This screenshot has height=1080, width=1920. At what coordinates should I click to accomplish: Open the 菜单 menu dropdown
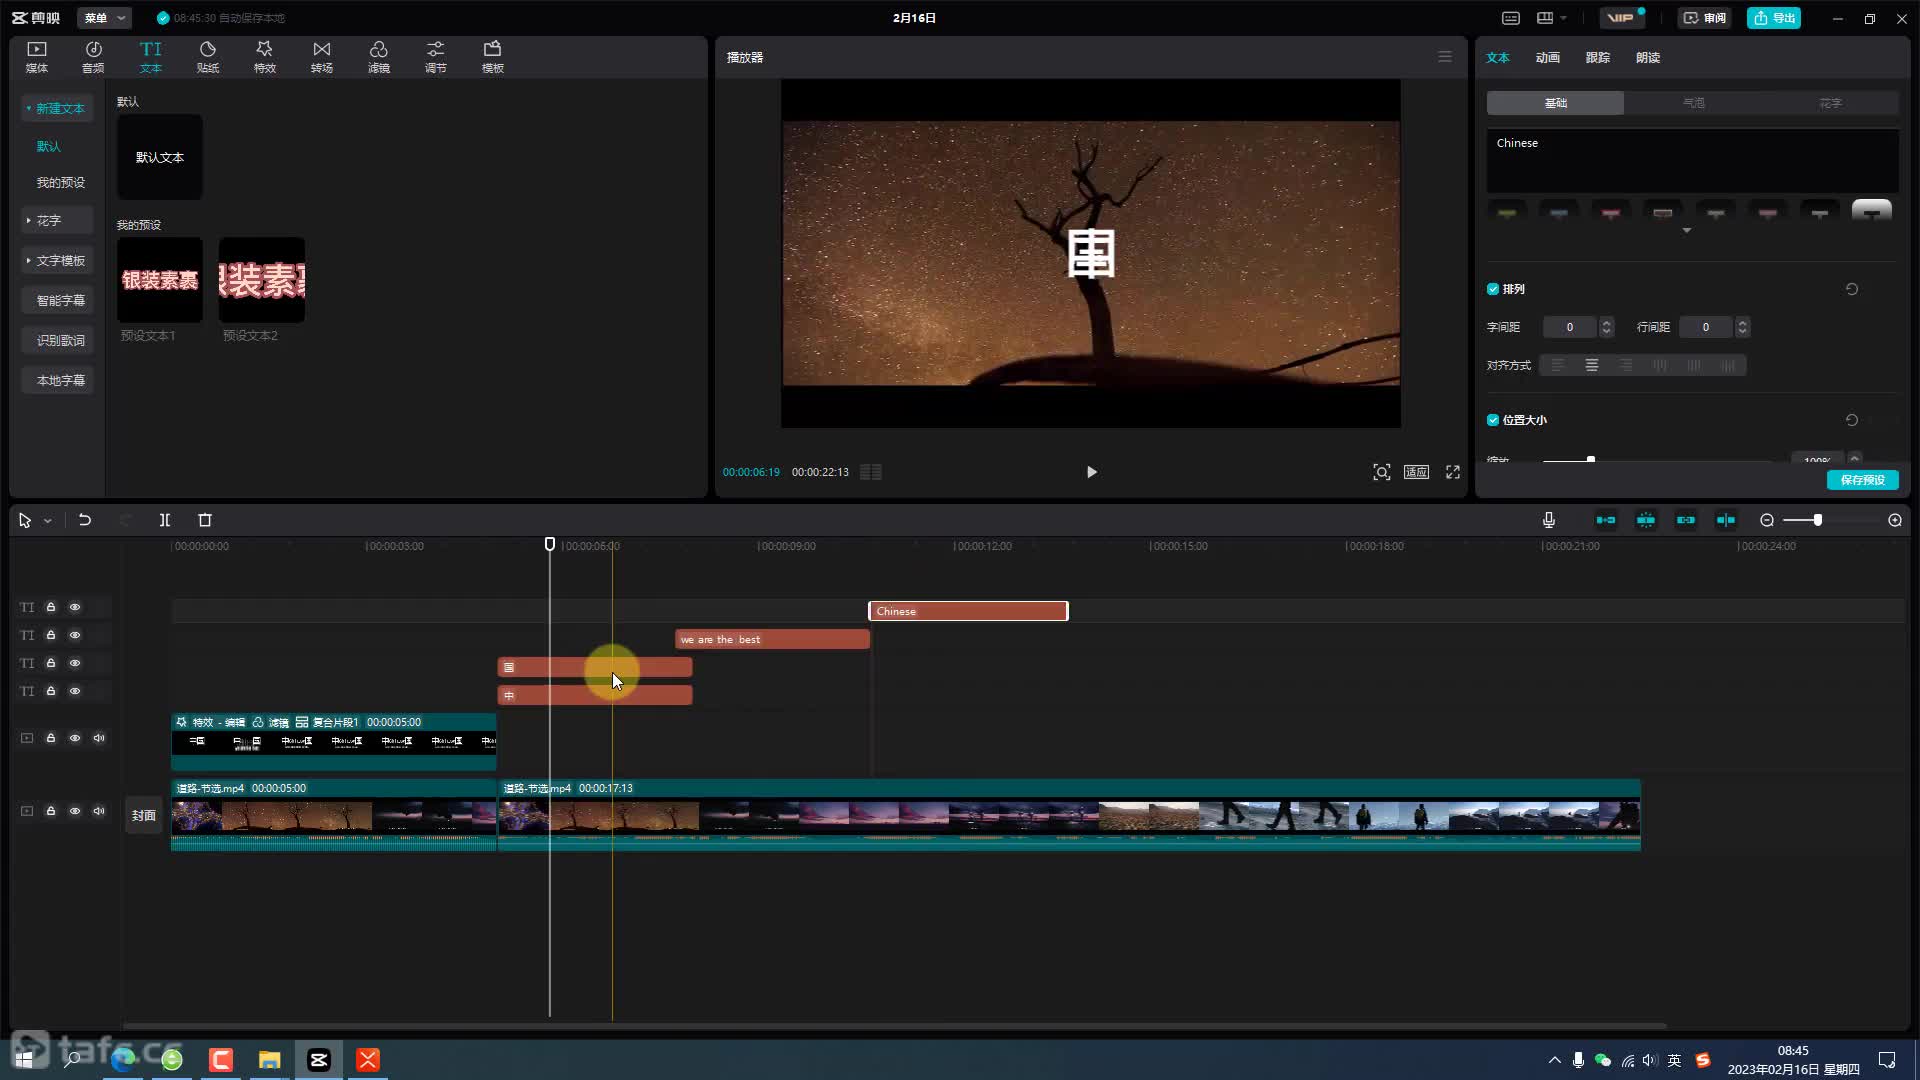point(104,18)
